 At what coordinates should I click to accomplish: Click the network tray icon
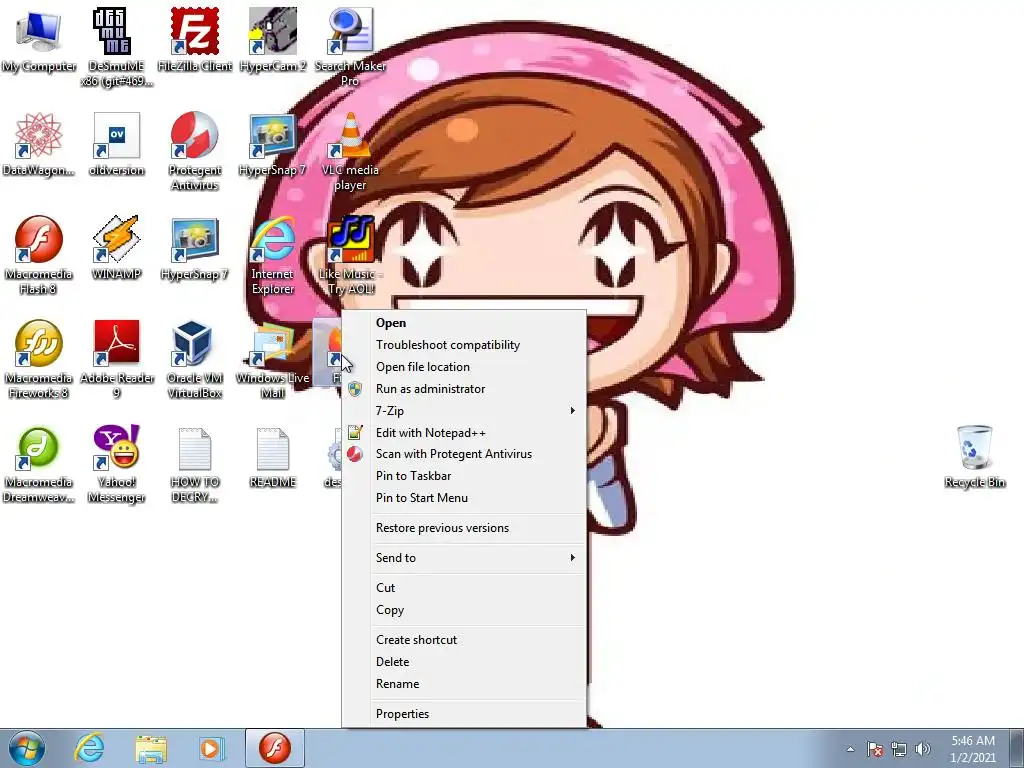click(899, 749)
